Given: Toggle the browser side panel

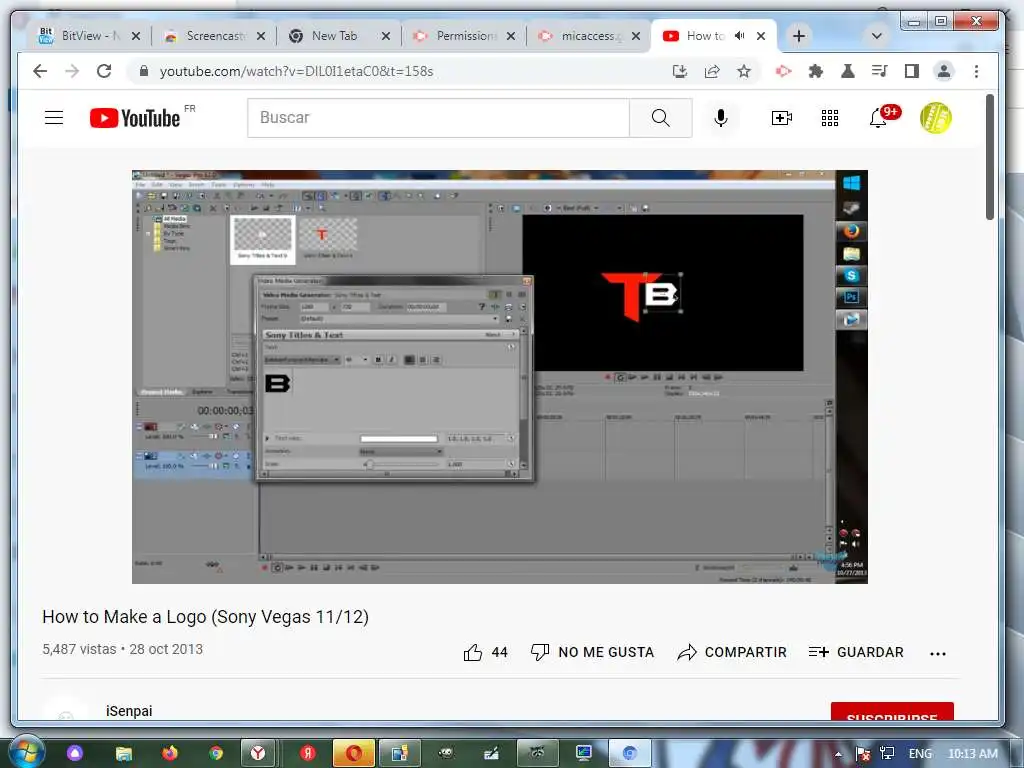Looking at the screenshot, I should tap(912, 71).
